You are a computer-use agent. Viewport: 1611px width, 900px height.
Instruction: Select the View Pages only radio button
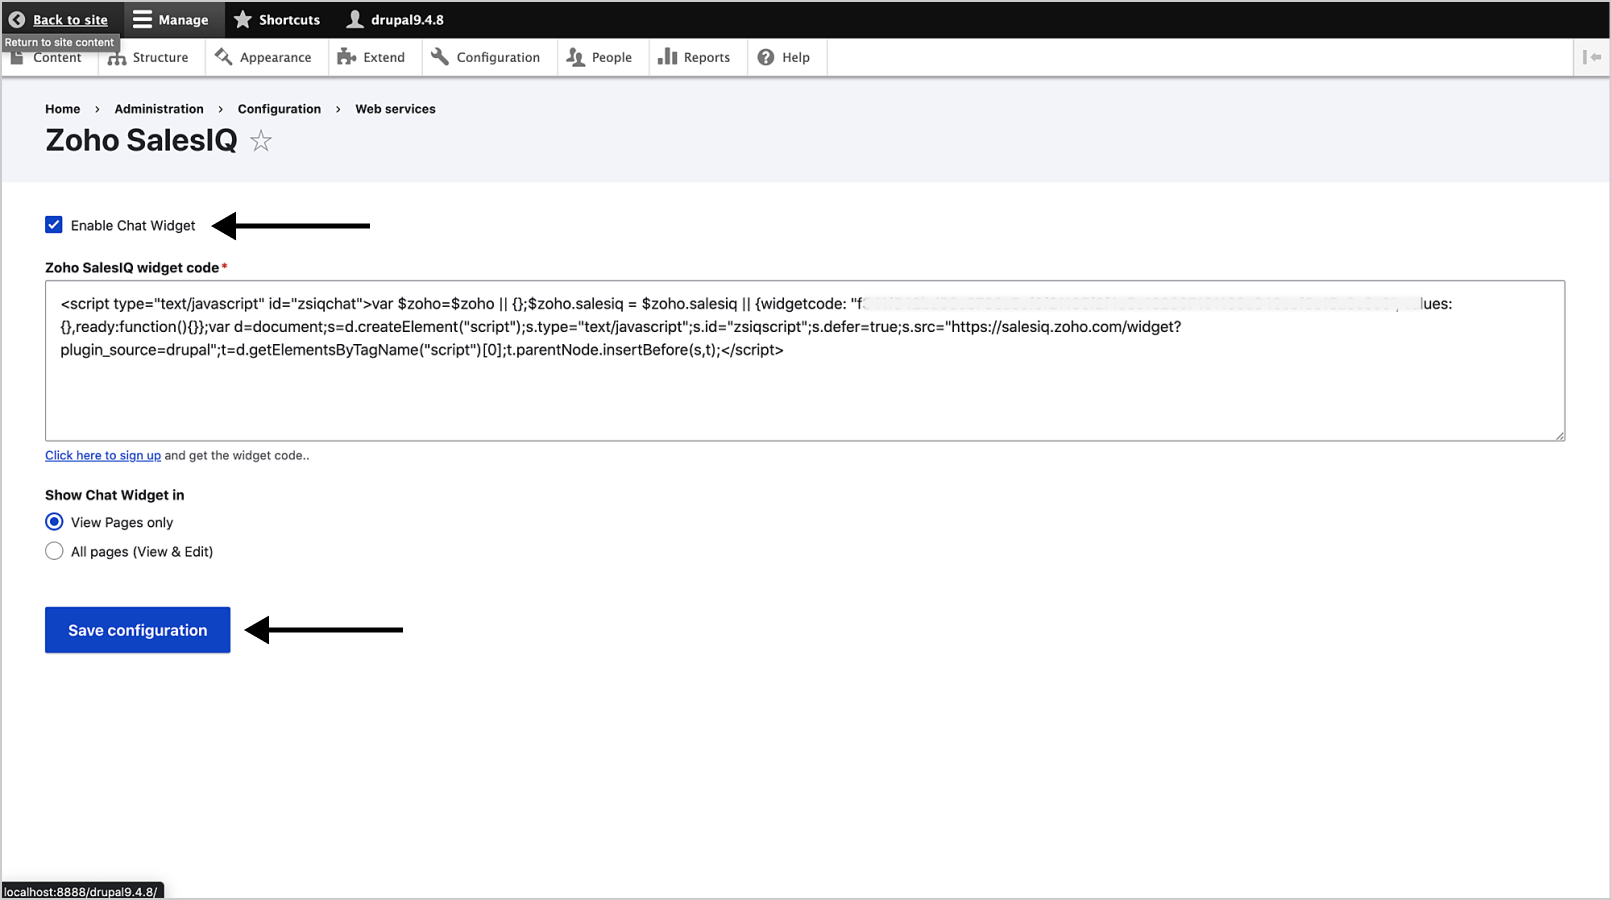54,522
